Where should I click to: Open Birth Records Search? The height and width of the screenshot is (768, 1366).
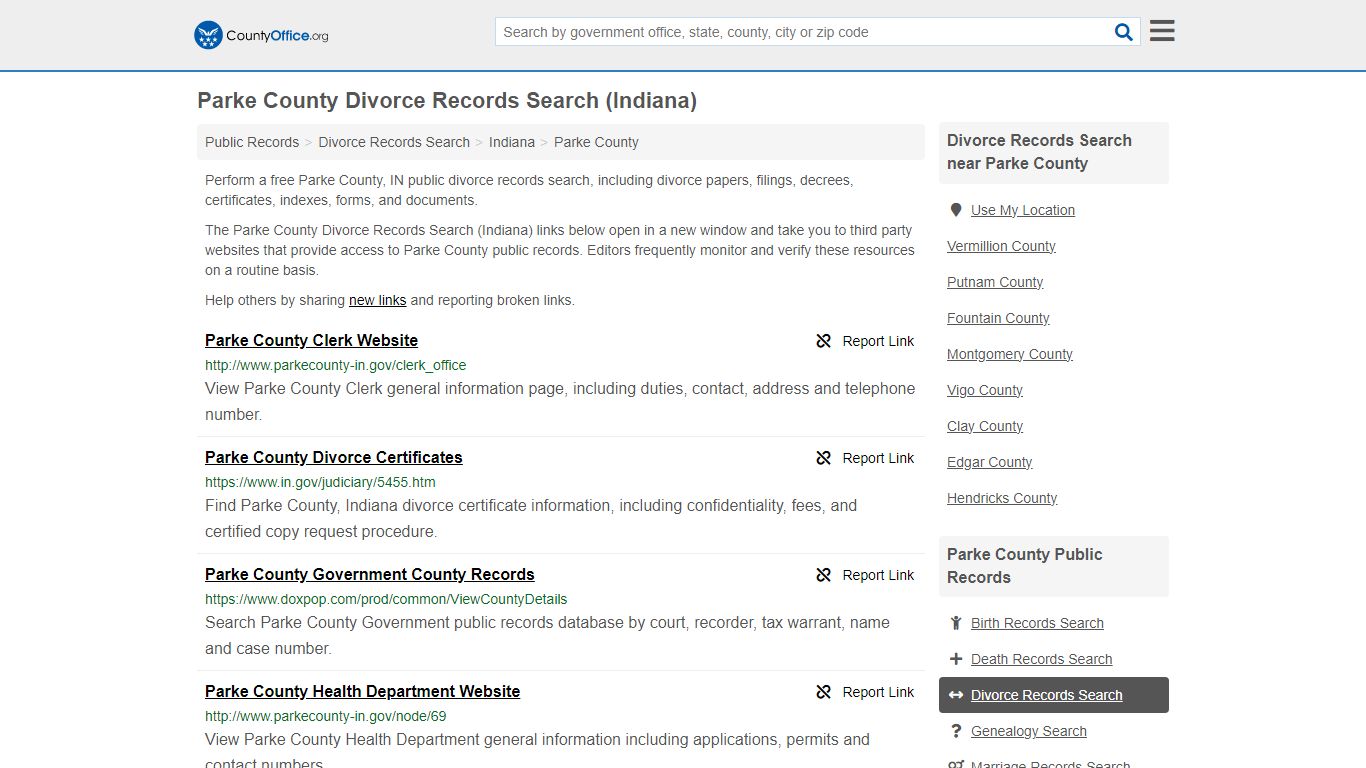click(1037, 623)
